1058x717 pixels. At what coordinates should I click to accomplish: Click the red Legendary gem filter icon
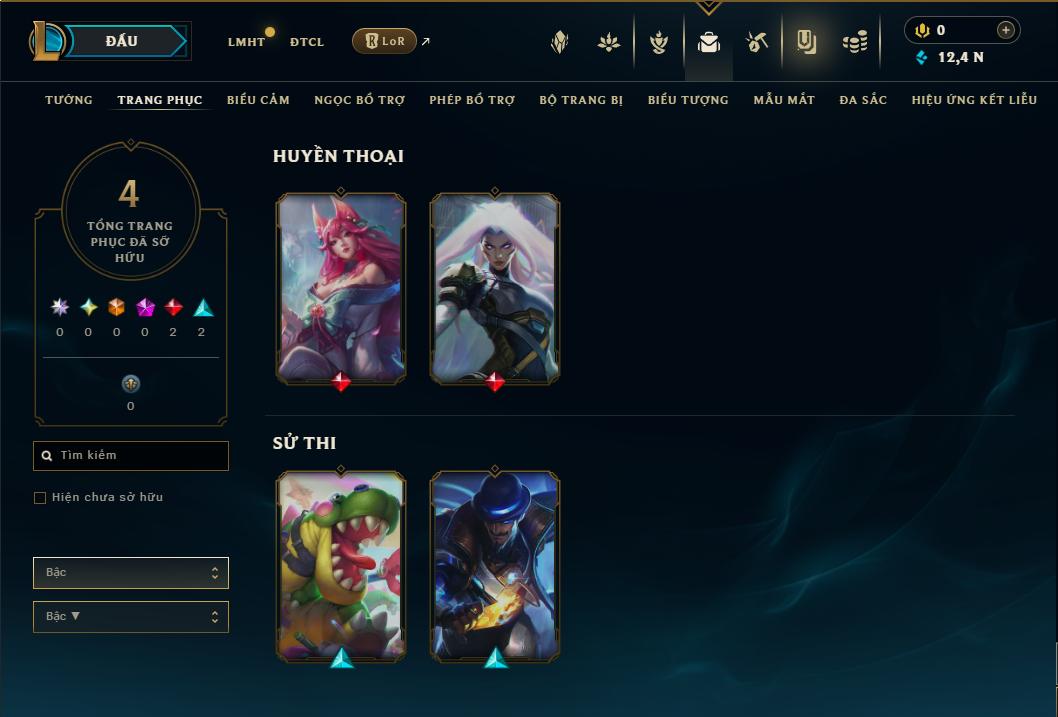173,308
